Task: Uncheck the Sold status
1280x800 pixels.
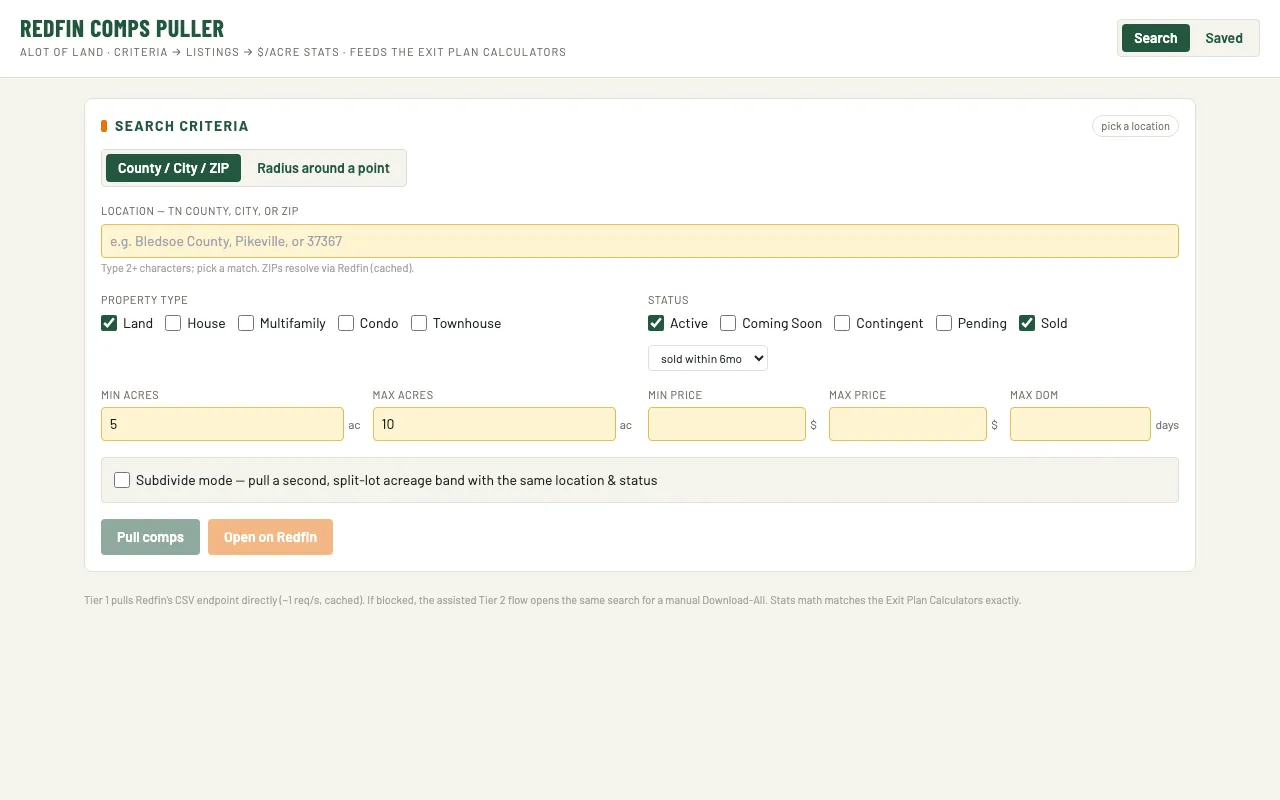Action: pyautogui.click(x=1027, y=323)
